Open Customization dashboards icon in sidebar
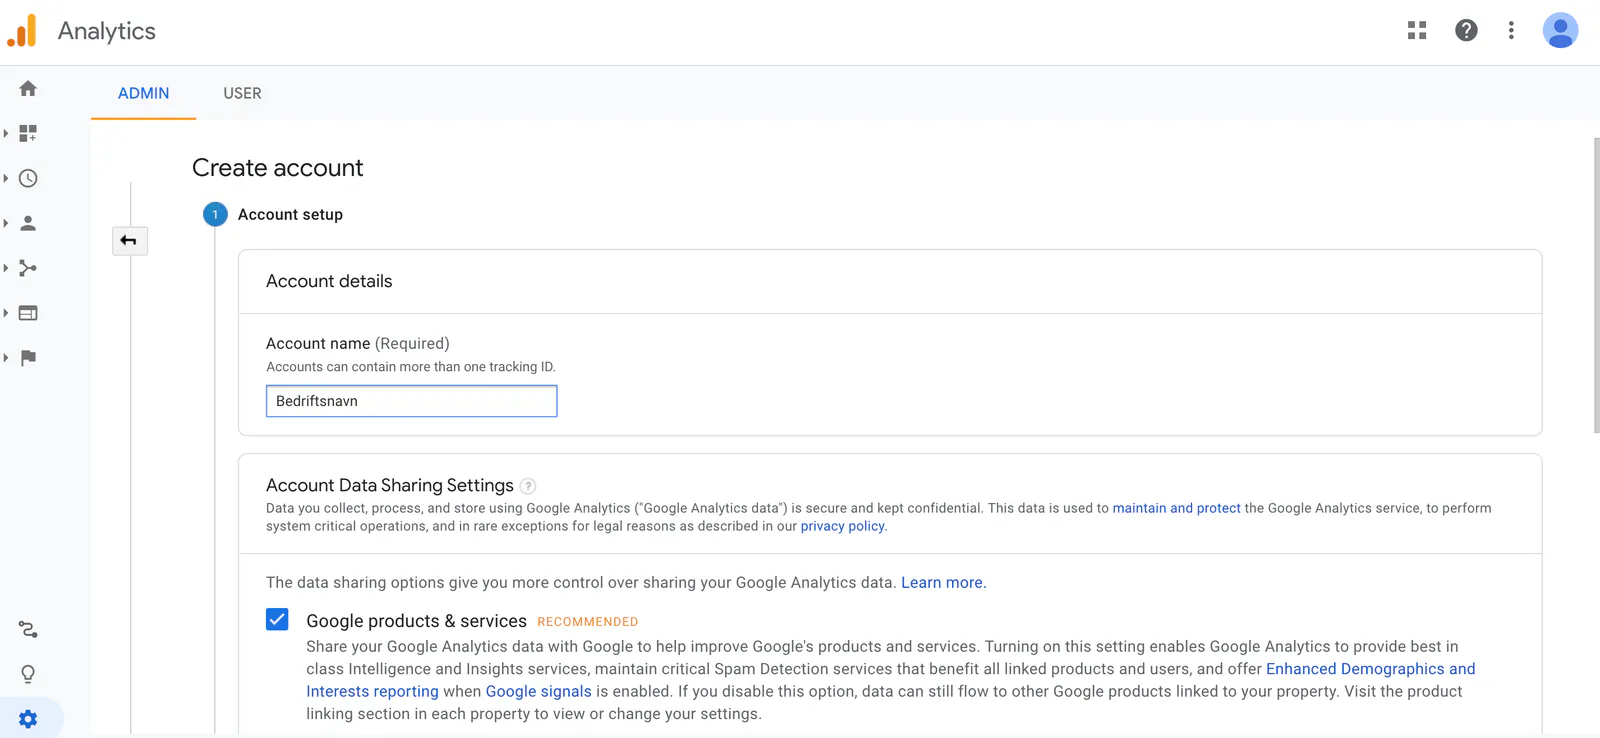1600x738 pixels. coord(28,133)
